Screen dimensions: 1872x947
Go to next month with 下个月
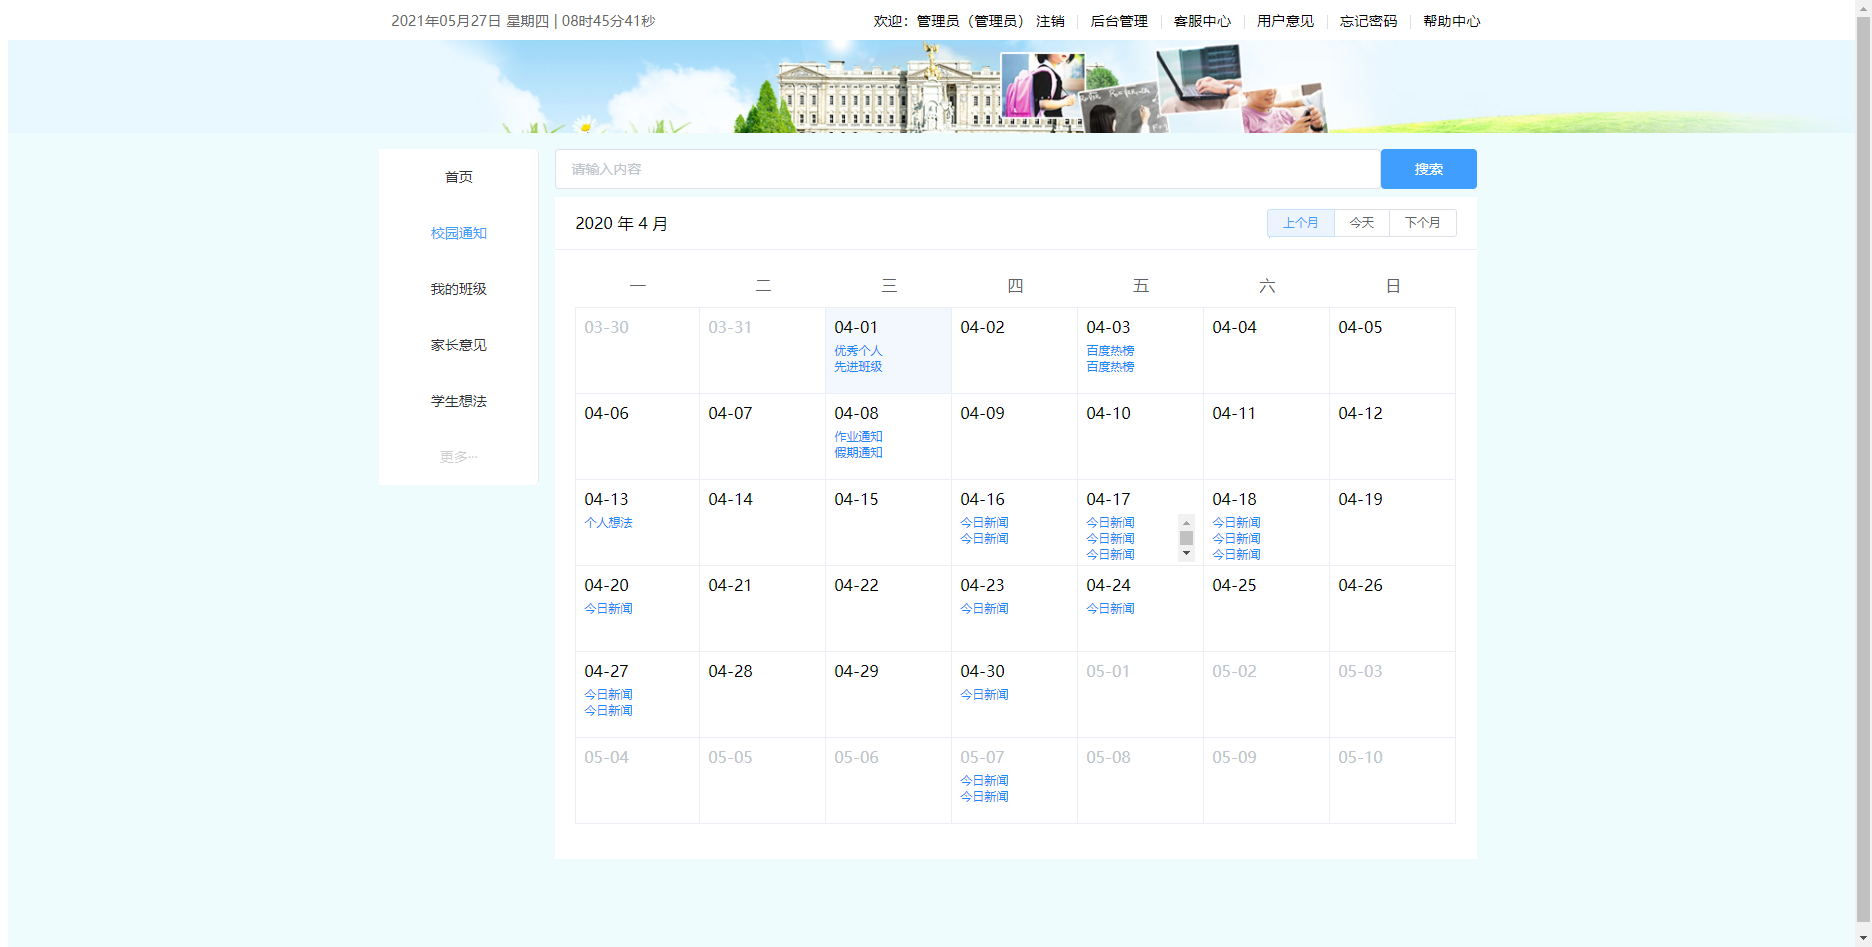click(x=1422, y=223)
